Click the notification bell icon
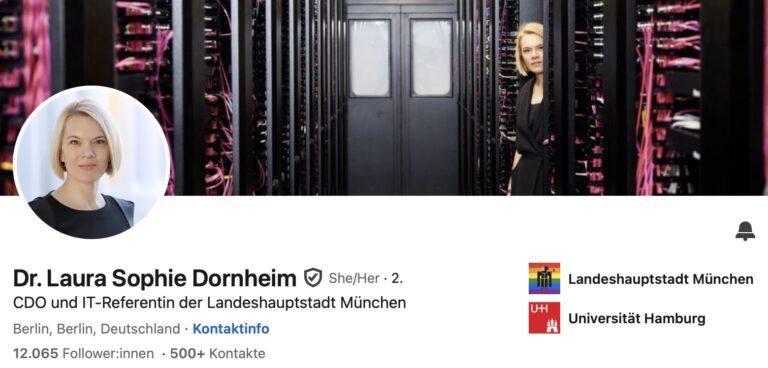 (745, 231)
